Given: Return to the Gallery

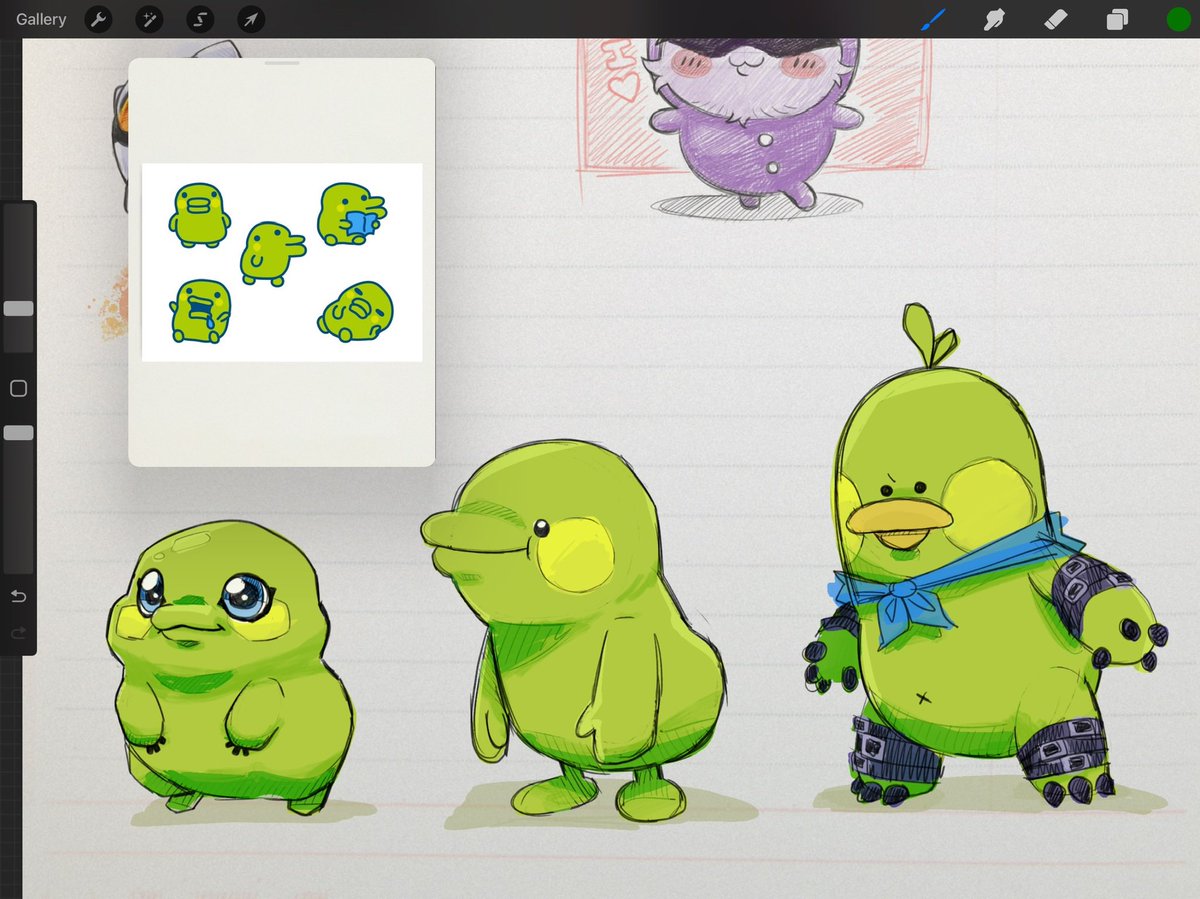Looking at the screenshot, I should tap(41, 19).
